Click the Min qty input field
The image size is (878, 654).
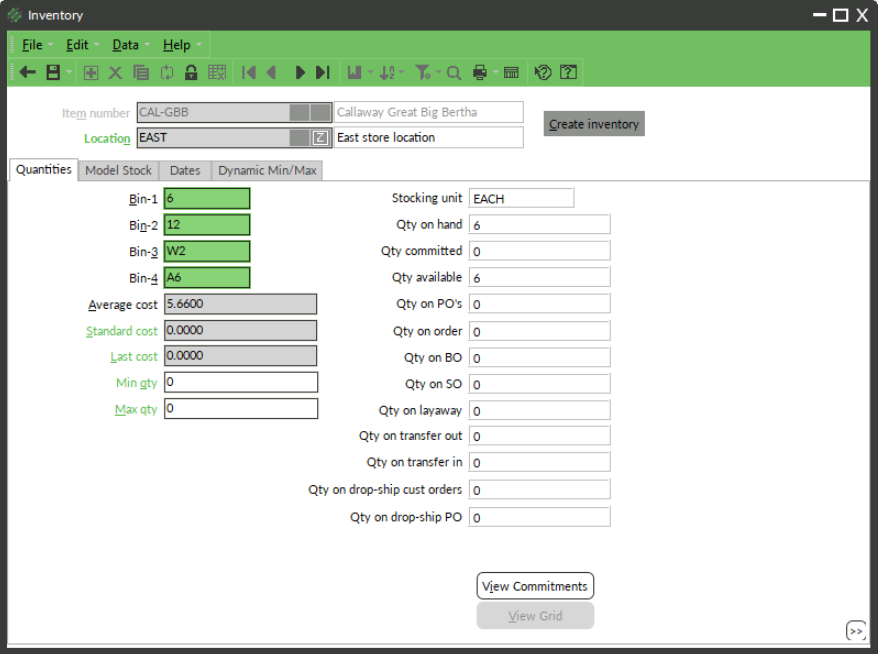coord(241,382)
